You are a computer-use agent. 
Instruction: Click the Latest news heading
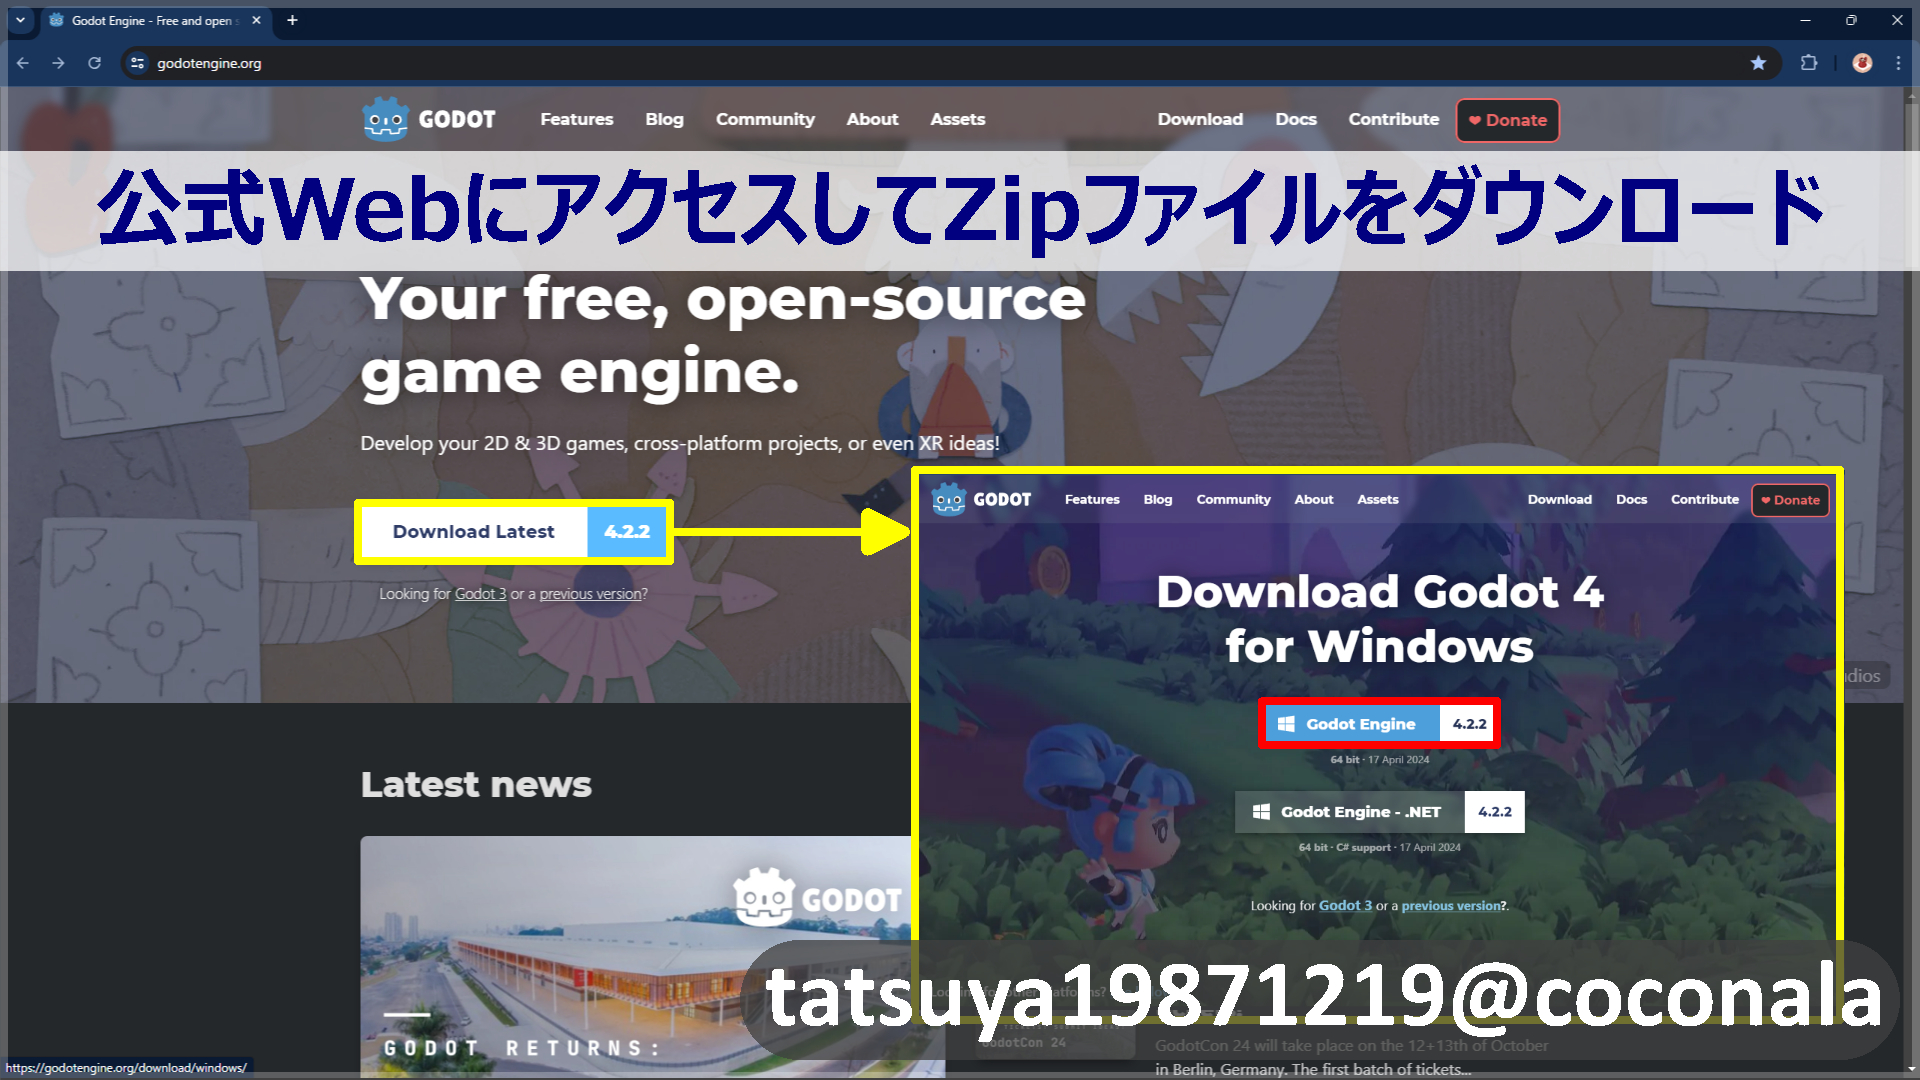[476, 785]
